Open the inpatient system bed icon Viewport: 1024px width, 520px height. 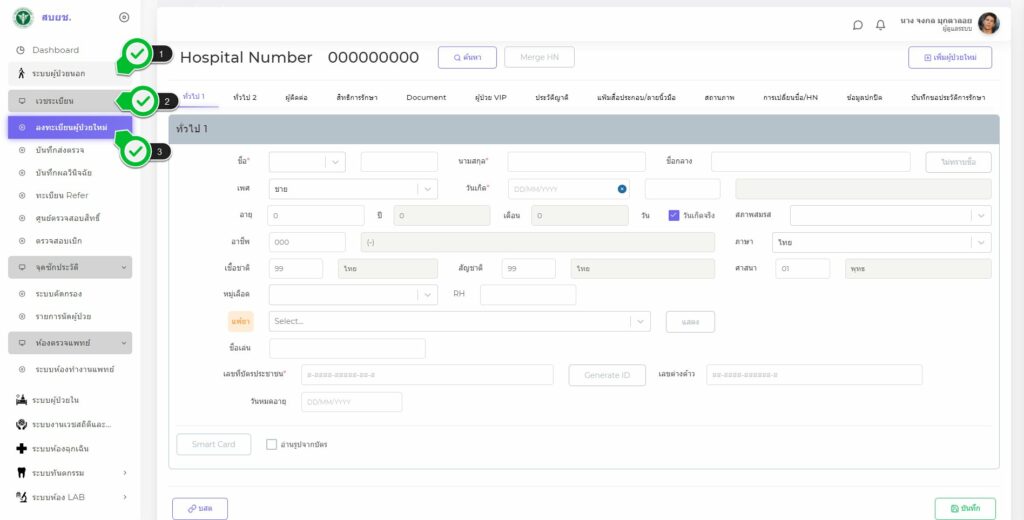pyautogui.click(x=21, y=400)
